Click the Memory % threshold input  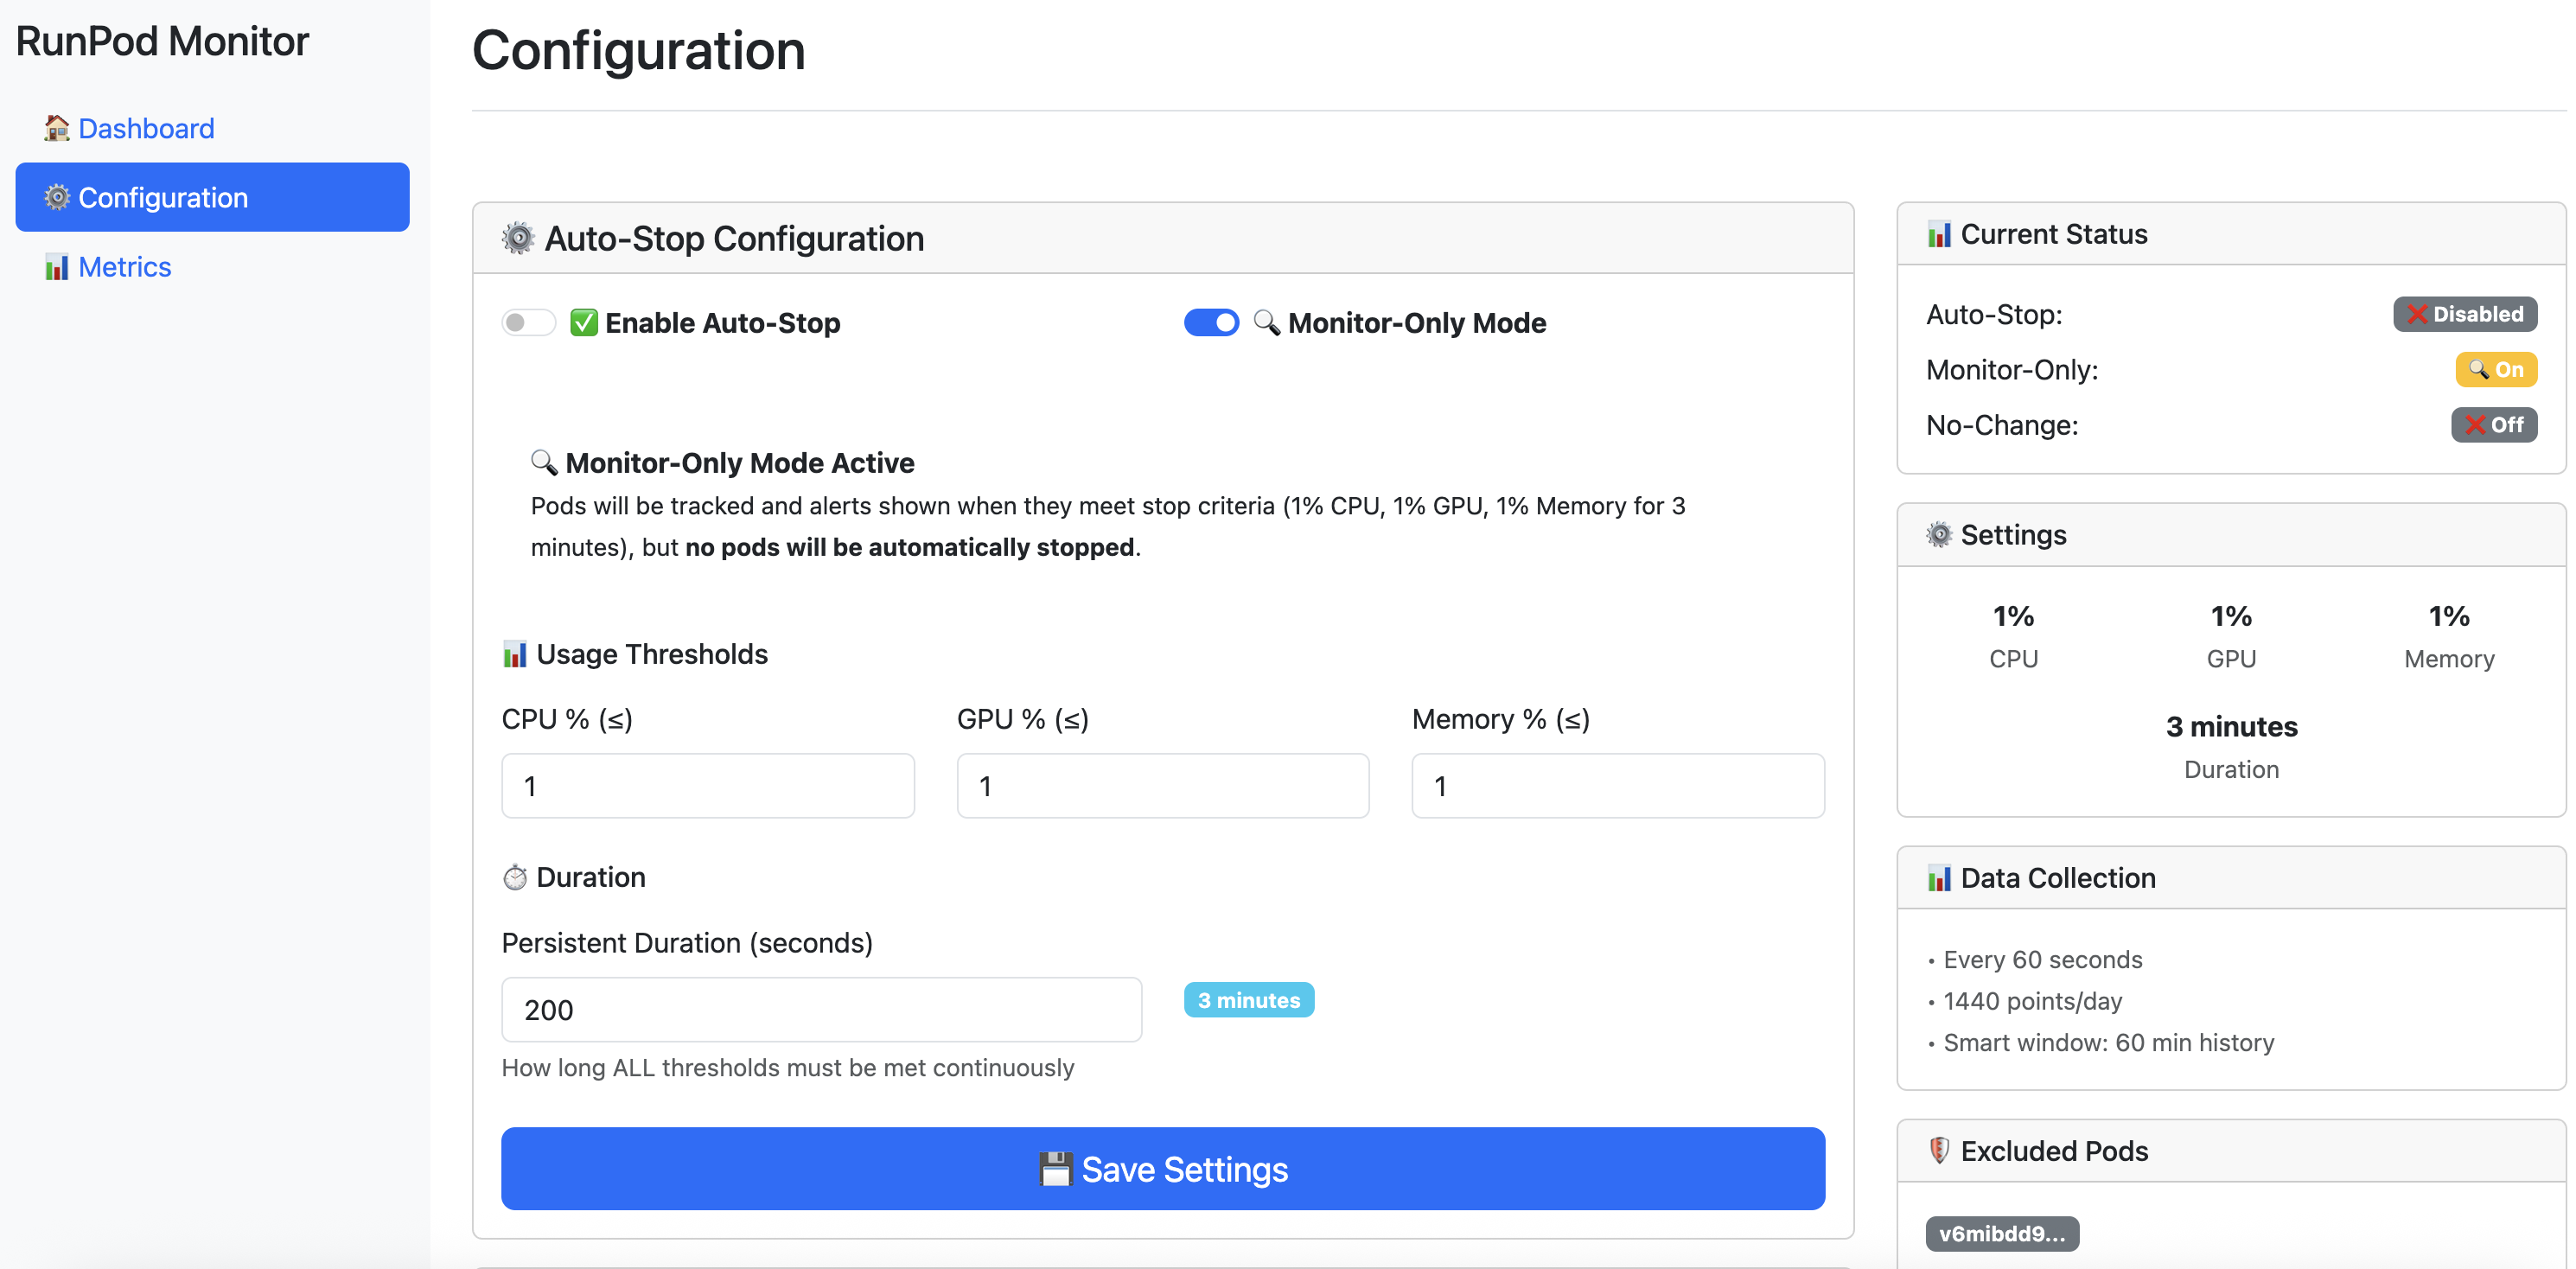1617,786
